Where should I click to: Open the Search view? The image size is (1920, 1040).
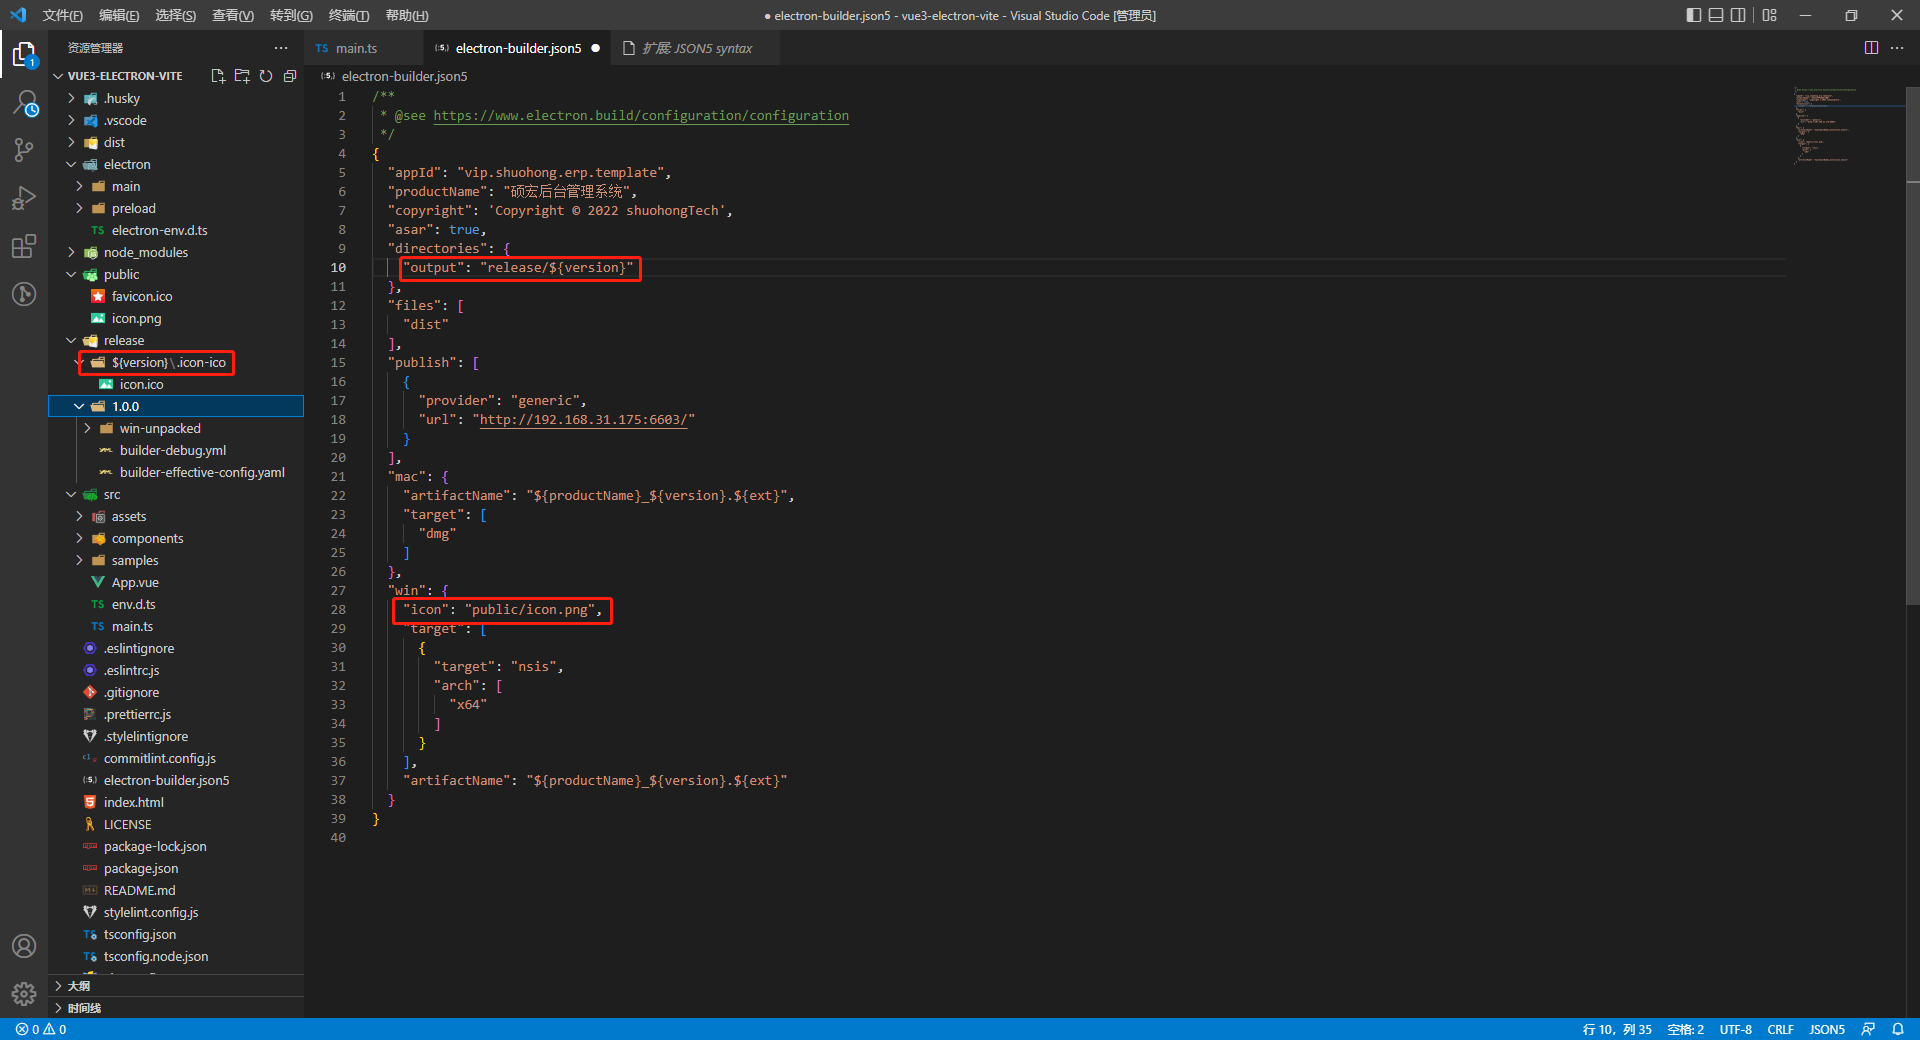[x=25, y=101]
